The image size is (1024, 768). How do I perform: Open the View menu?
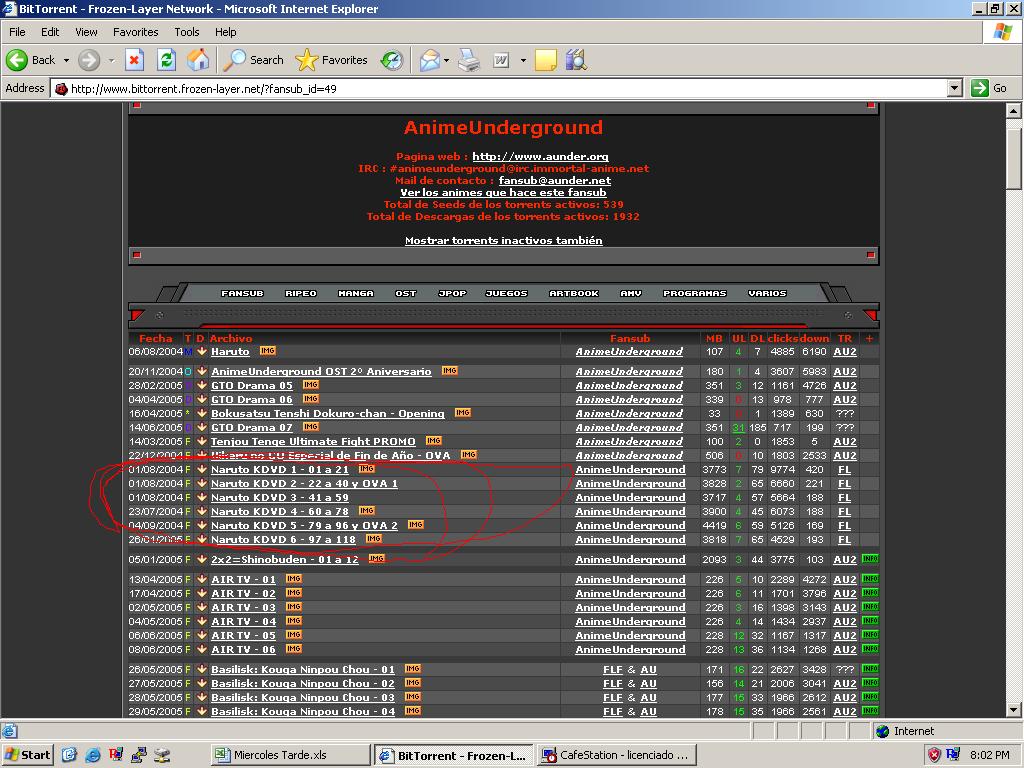point(86,32)
